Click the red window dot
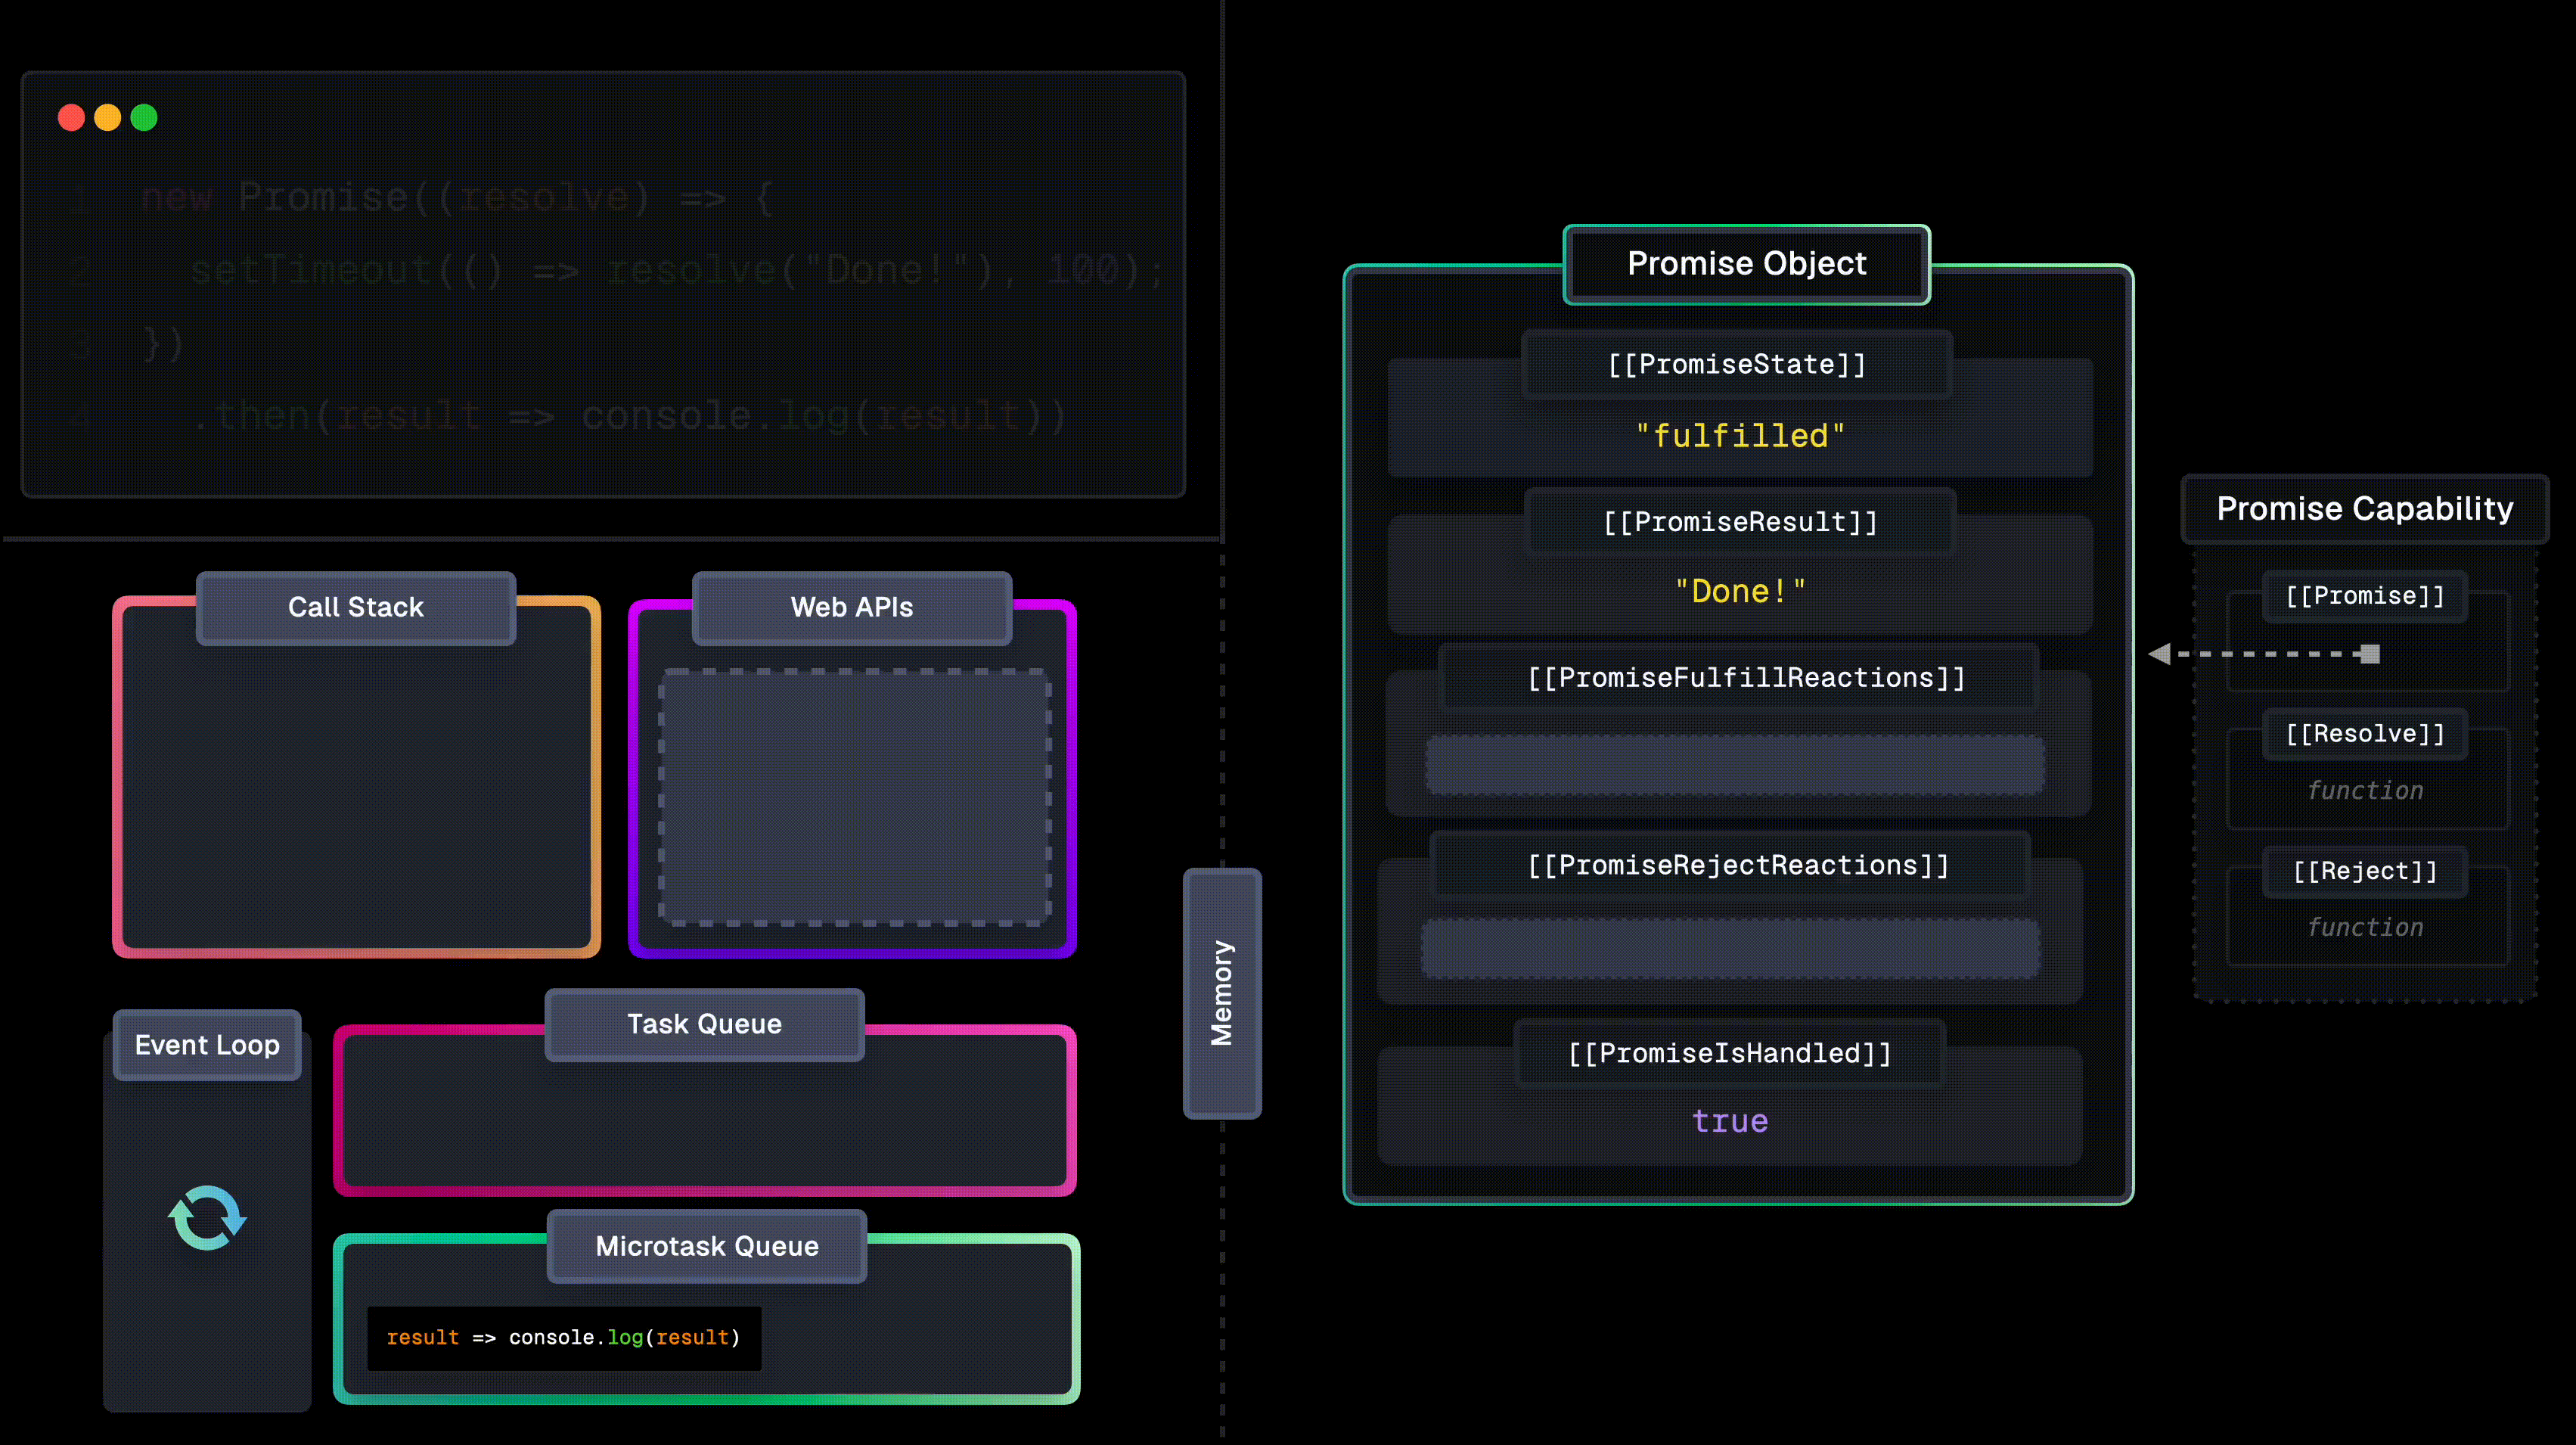The height and width of the screenshot is (1445, 2576). click(71, 118)
